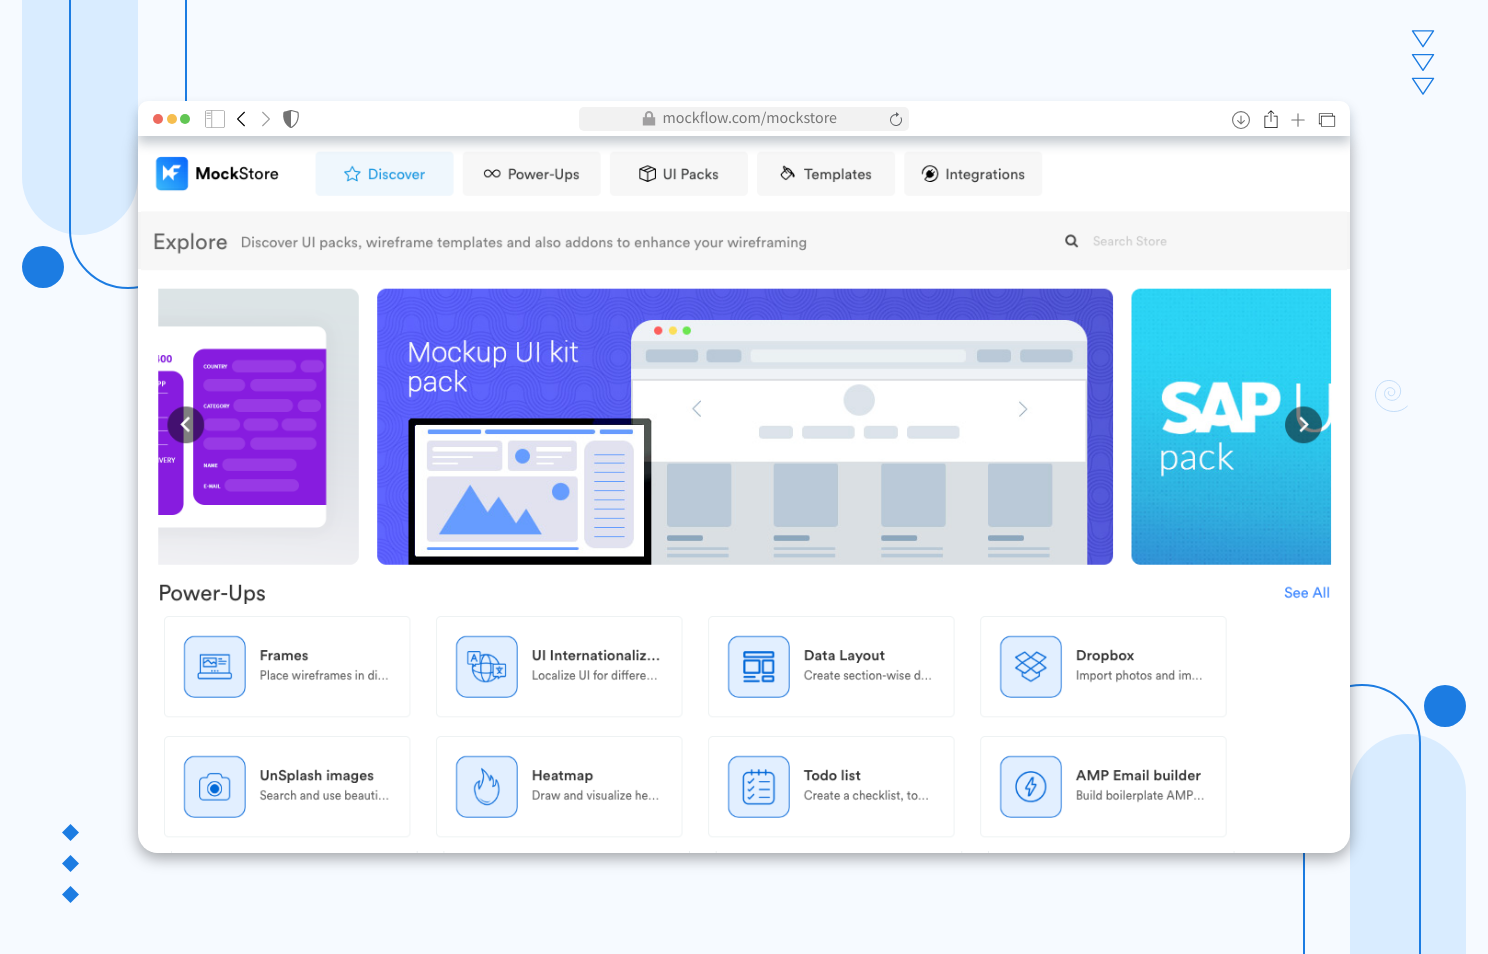1488x954 pixels.
Task: Click the Data Layout icon
Action: click(759, 667)
